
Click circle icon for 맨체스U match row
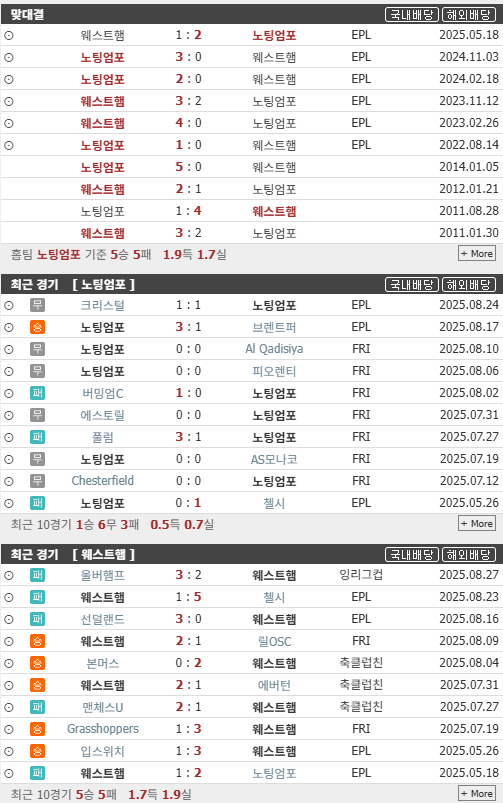click(9, 708)
